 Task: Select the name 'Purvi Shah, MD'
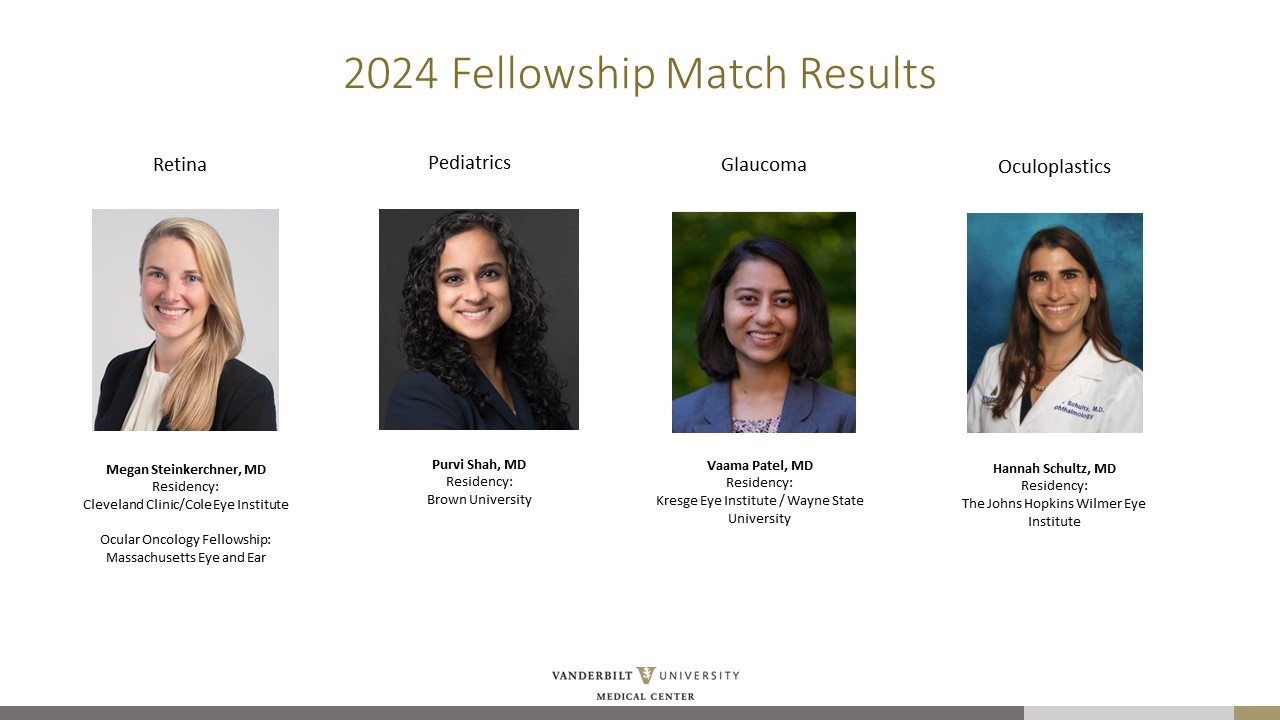point(479,464)
